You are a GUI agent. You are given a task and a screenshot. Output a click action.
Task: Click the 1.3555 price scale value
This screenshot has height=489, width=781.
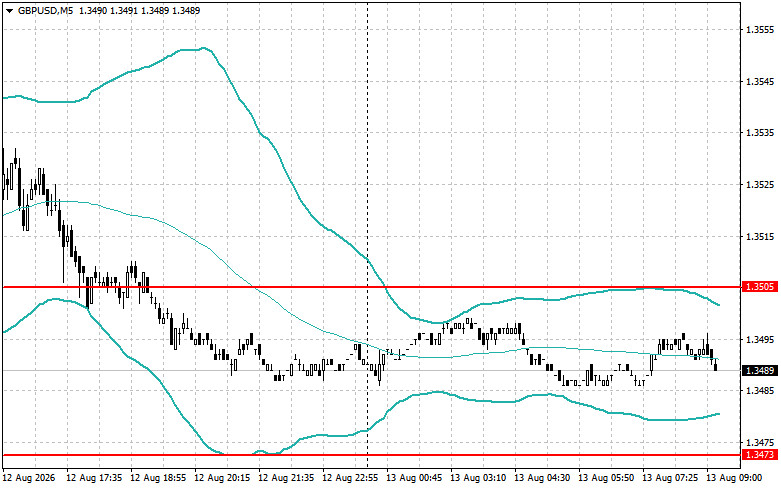(x=760, y=30)
